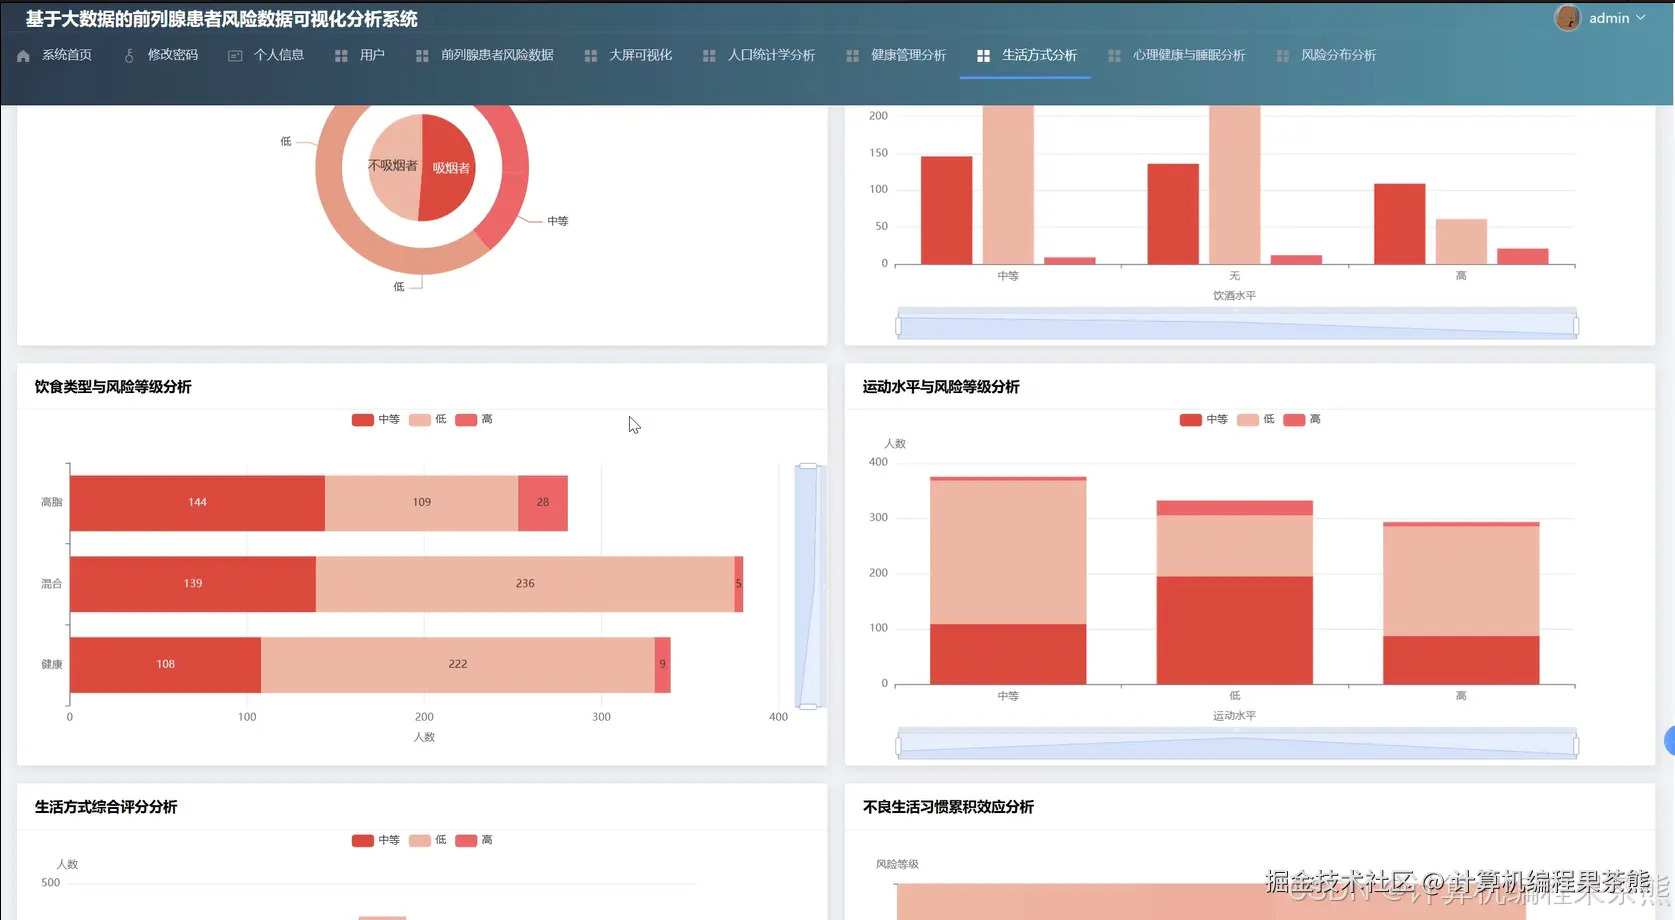Click the grid icon beside 人口统计学分析

(x=709, y=56)
